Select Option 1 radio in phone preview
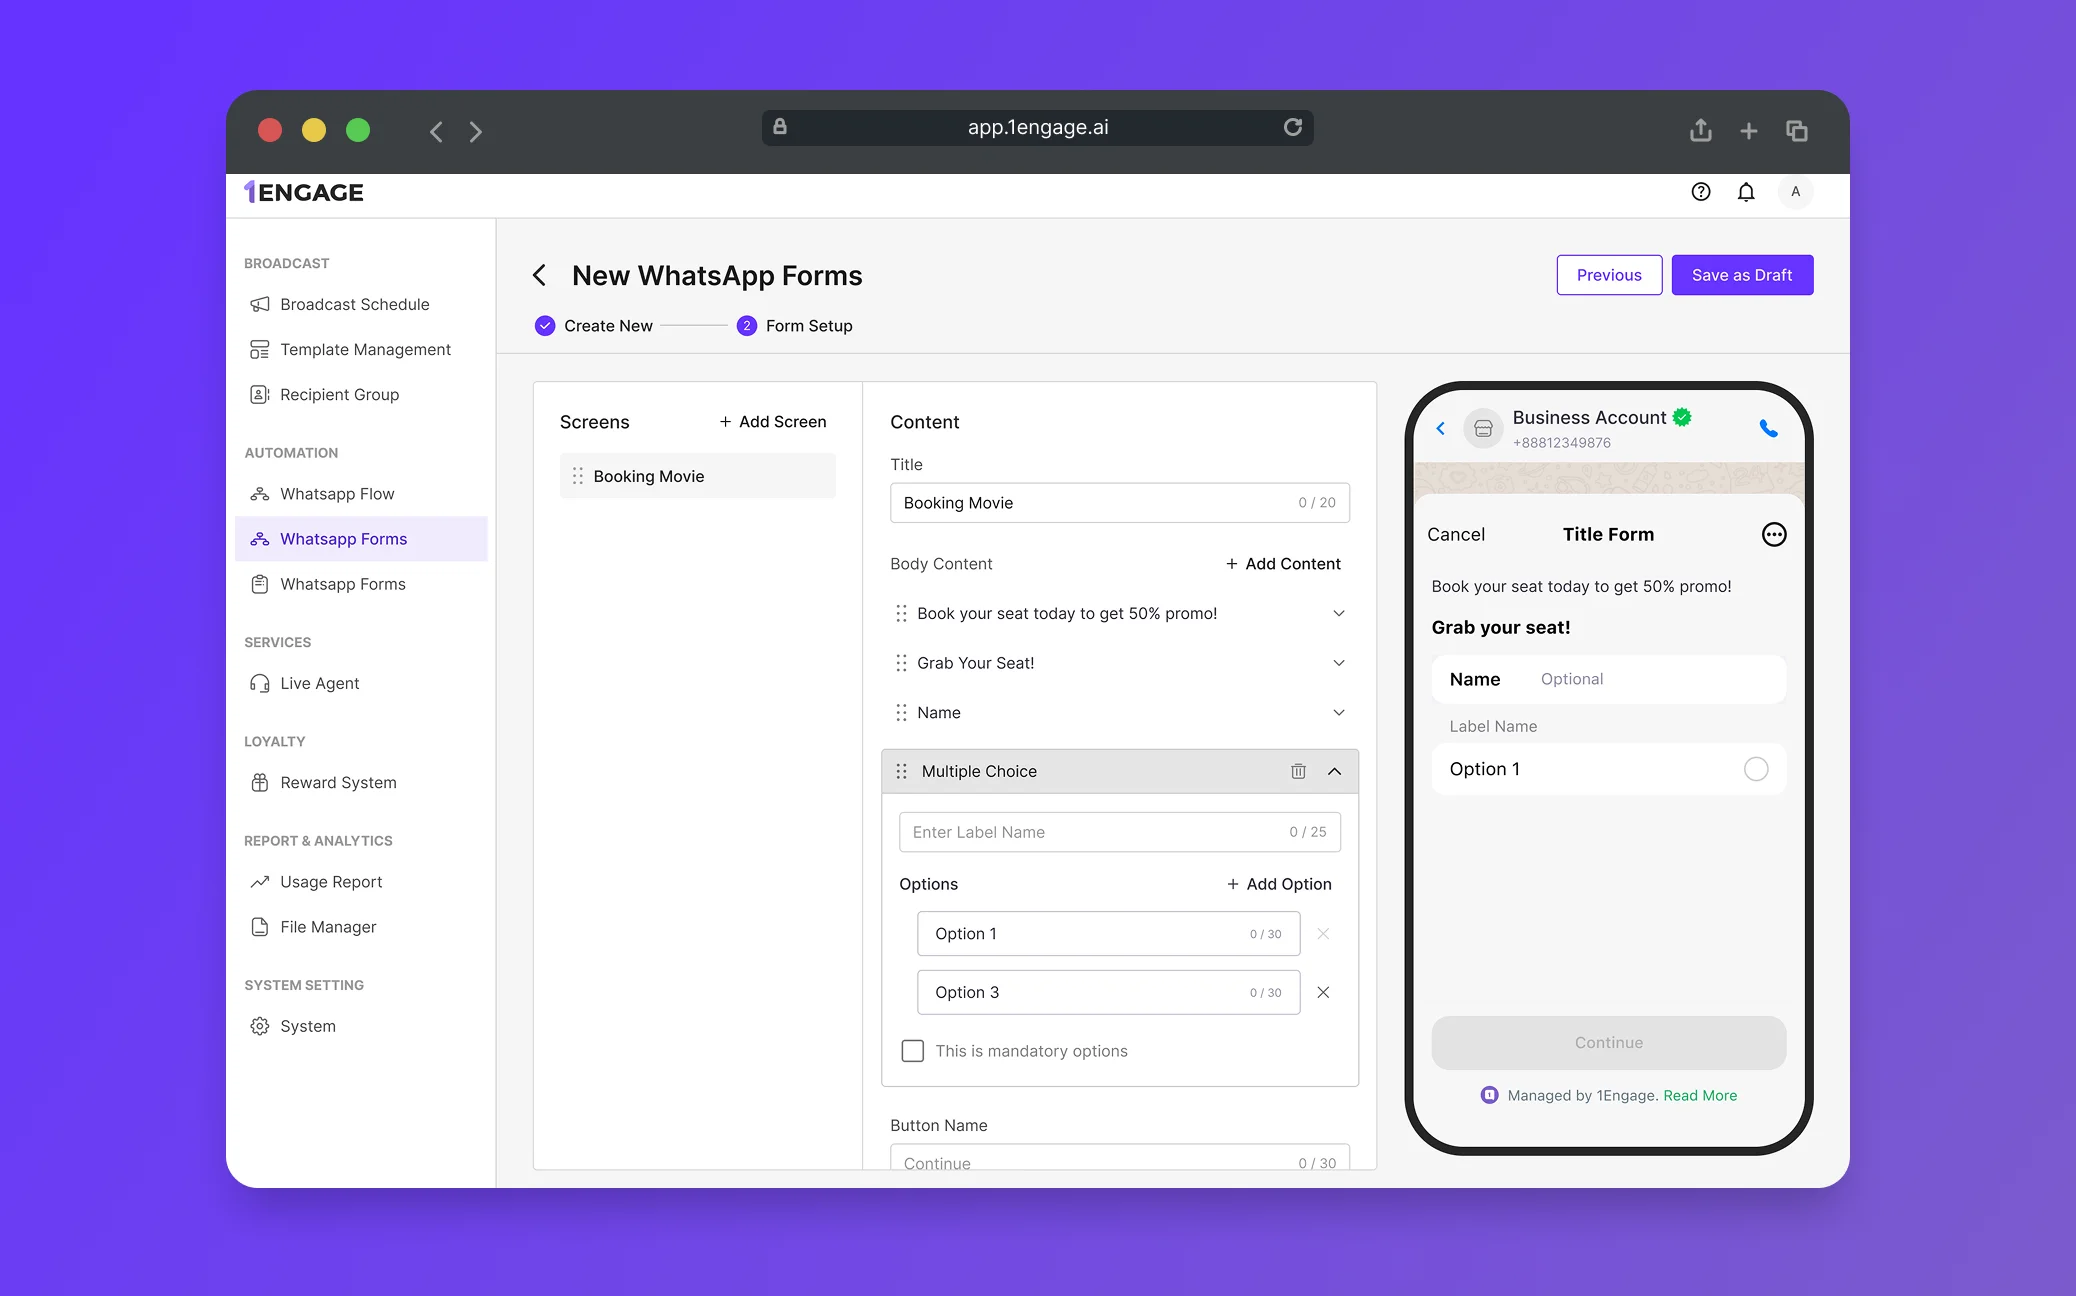 point(1755,768)
